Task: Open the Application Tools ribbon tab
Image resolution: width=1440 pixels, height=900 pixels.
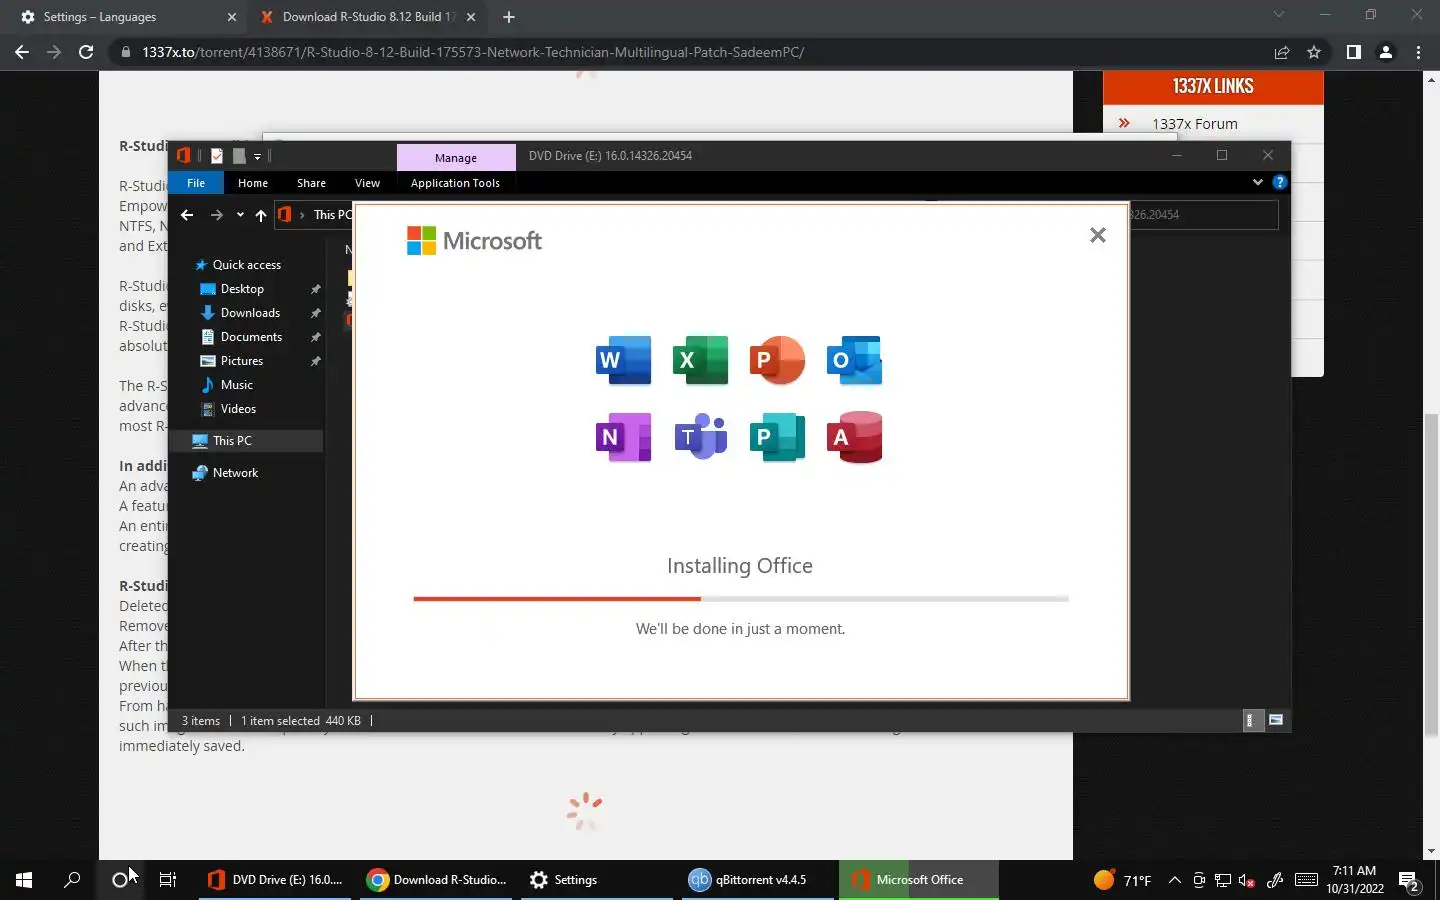Action: coord(455,183)
